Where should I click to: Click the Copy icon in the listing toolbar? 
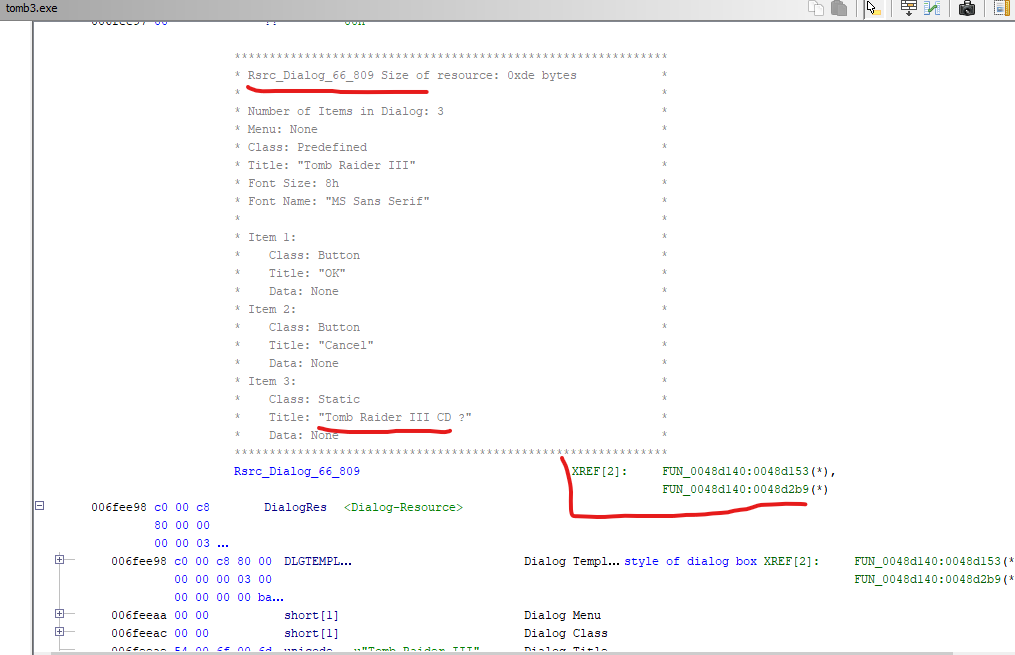(816, 8)
